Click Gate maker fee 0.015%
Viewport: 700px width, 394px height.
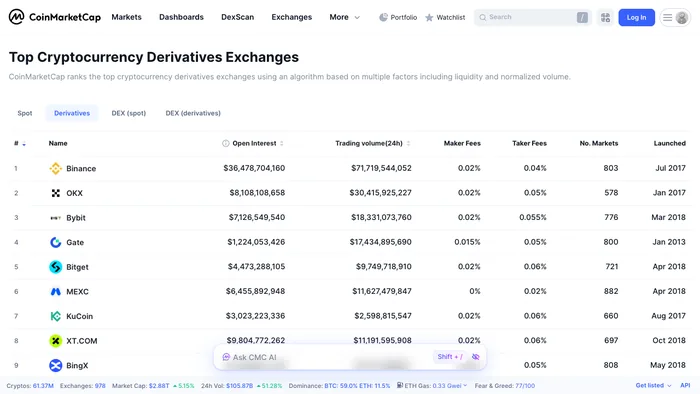(467, 242)
